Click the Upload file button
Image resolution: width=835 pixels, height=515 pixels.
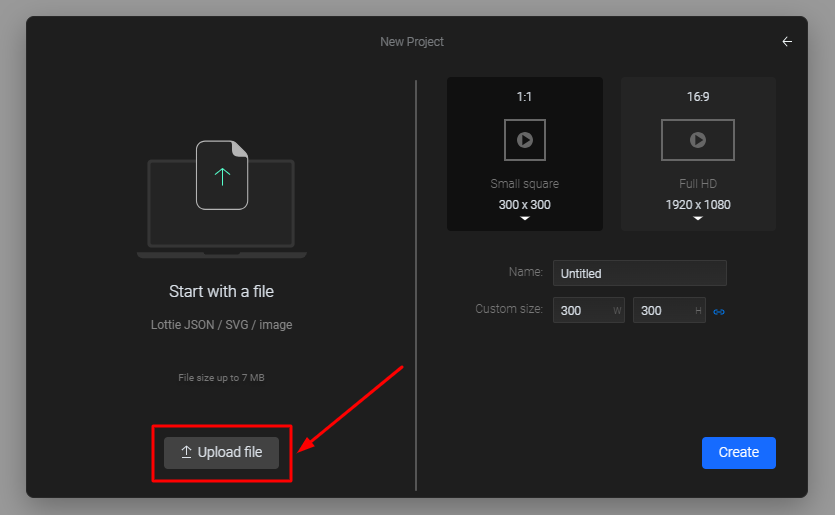[x=222, y=453]
